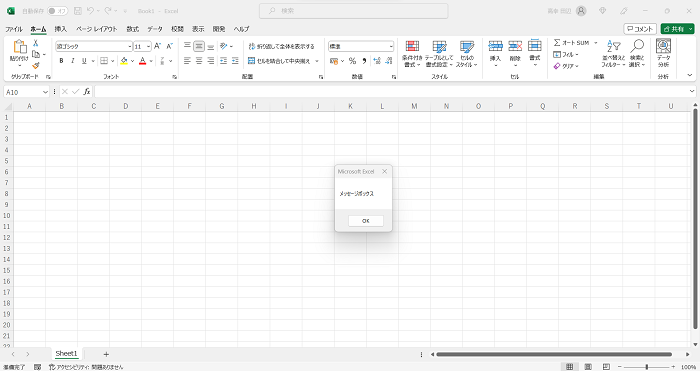Close the Microsoft Excel message box with the X
The width and height of the screenshot is (700, 371).
pos(384,171)
